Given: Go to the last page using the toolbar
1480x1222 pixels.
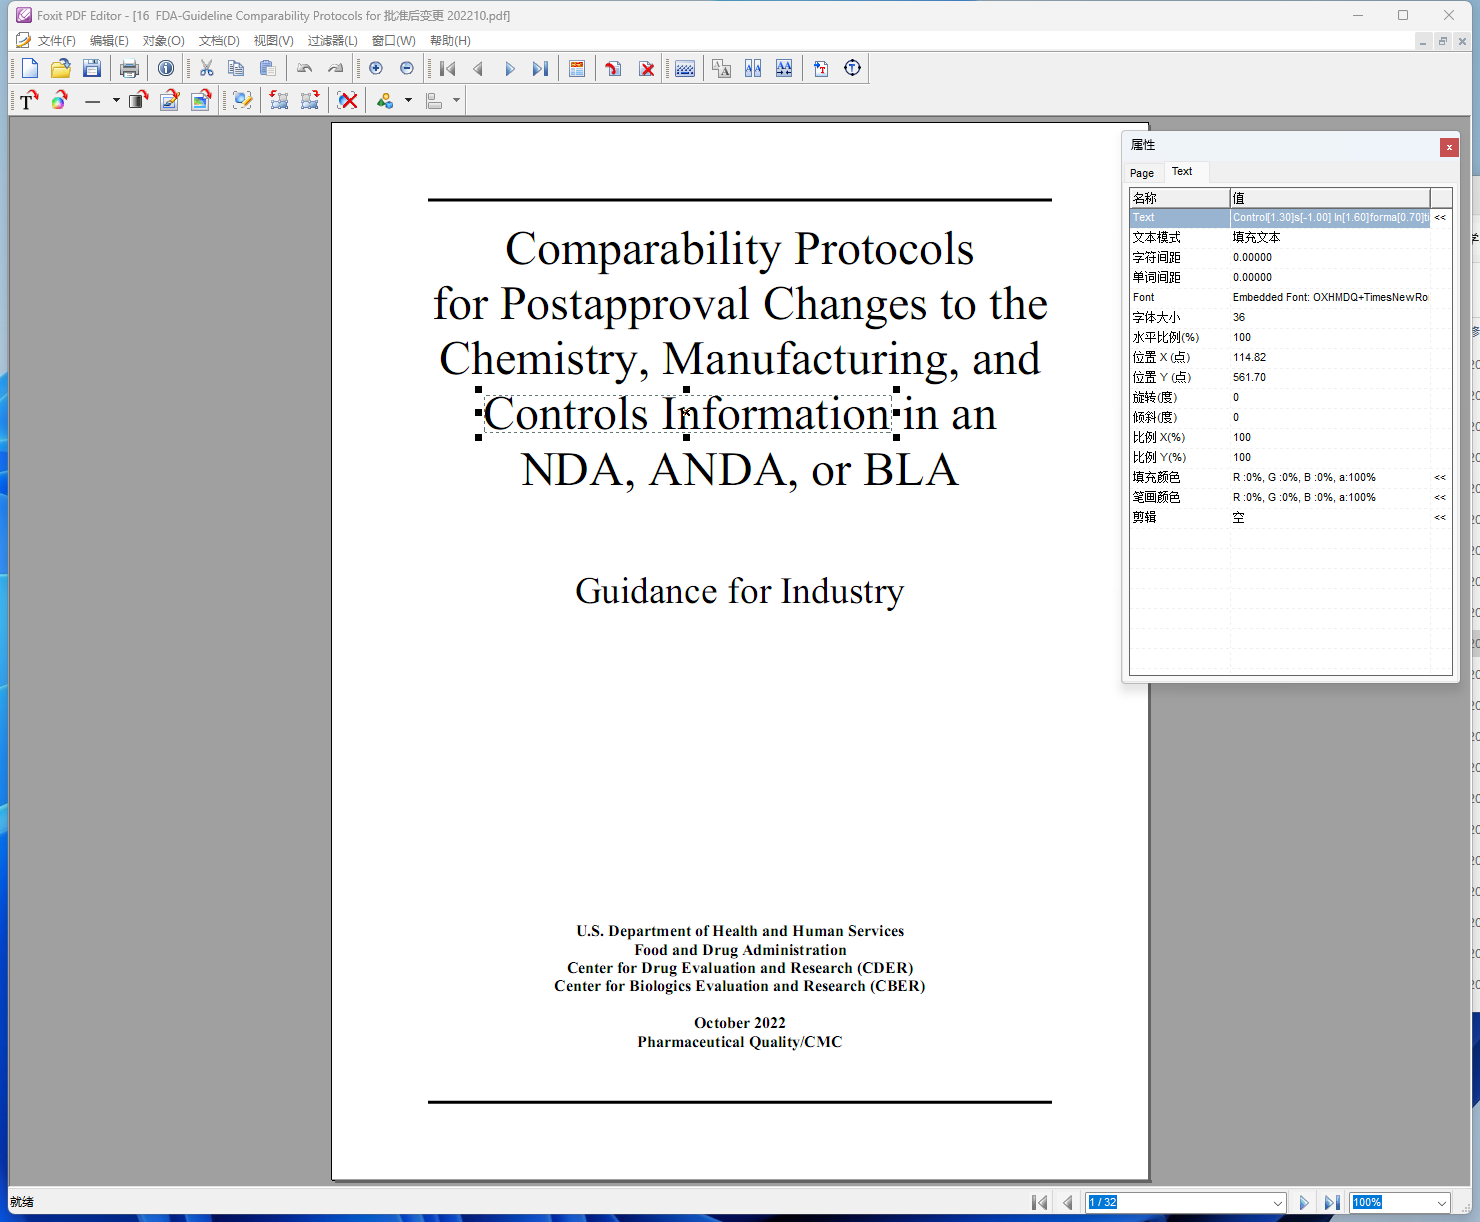Looking at the screenshot, I should pyautogui.click(x=540, y=68).
